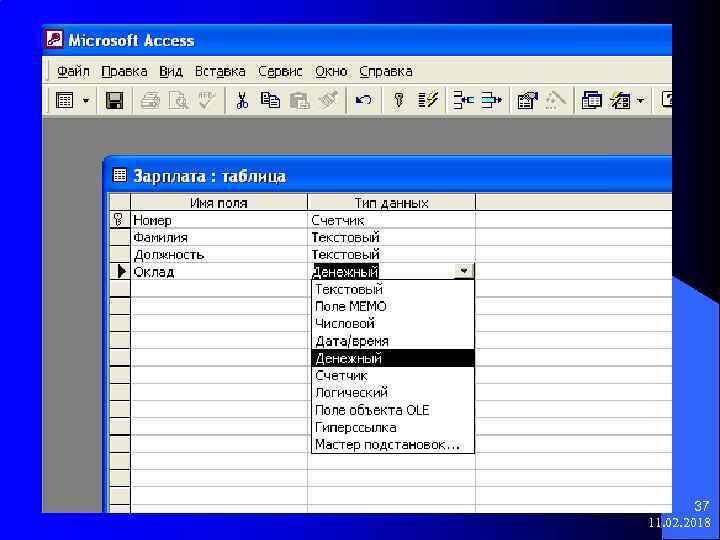Open the Сервис menu

tap(280, 71)
